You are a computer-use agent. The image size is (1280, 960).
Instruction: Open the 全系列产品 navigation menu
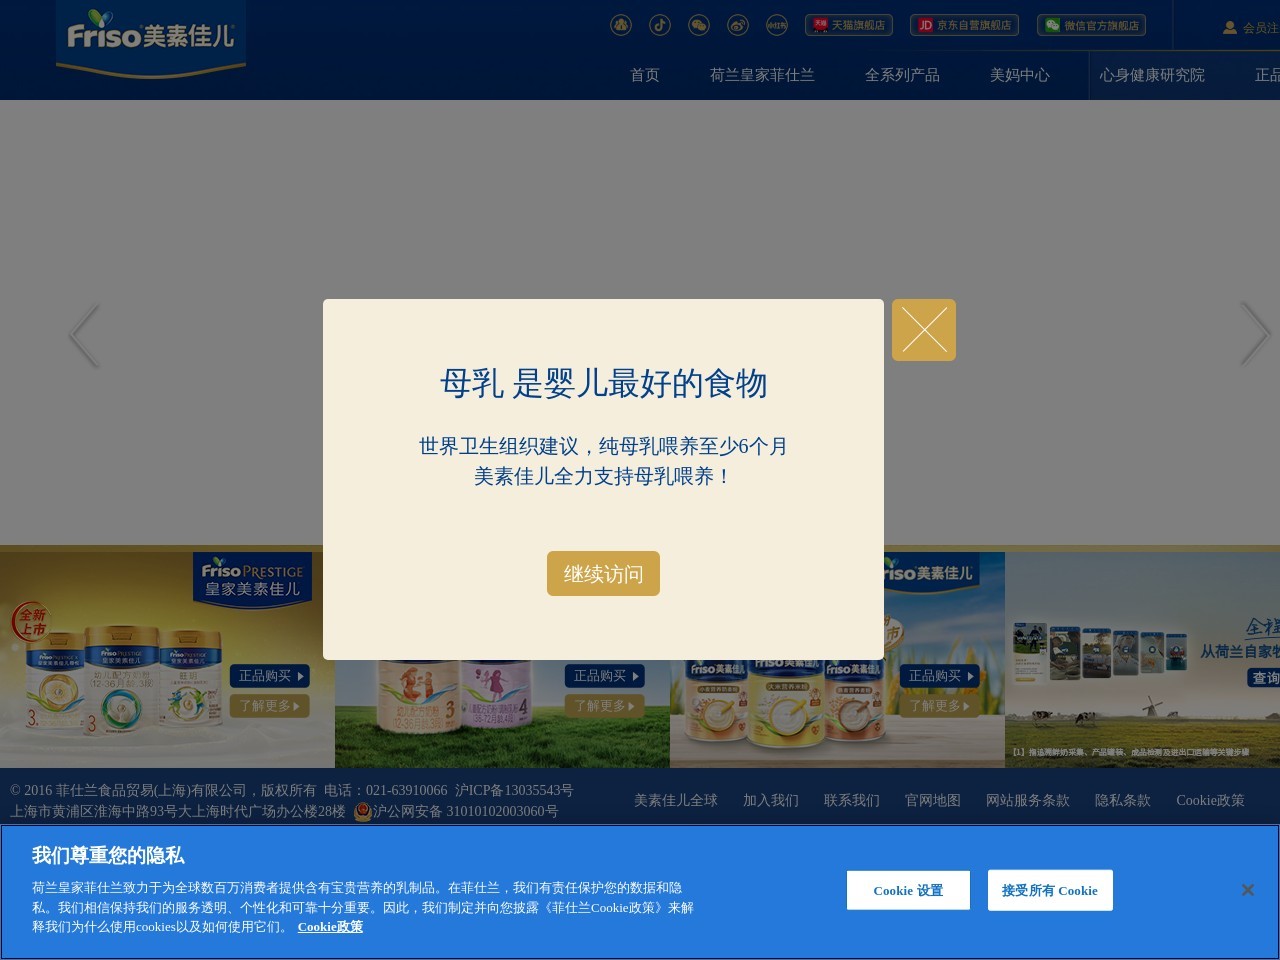tap(902, 75)
